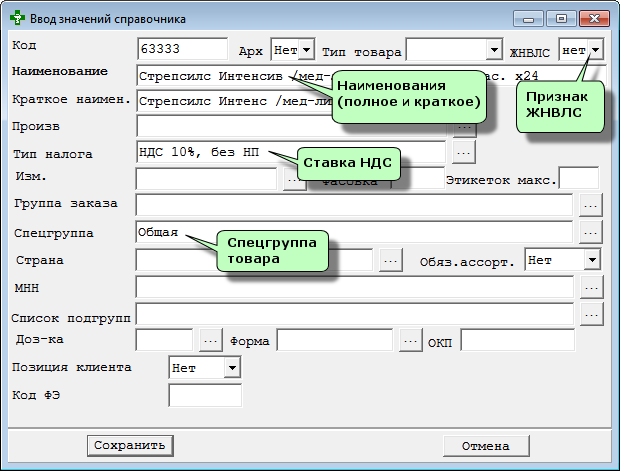Click the Наименование bold label
The width and height of the screenshot is (620, 471).
[60, 71]
